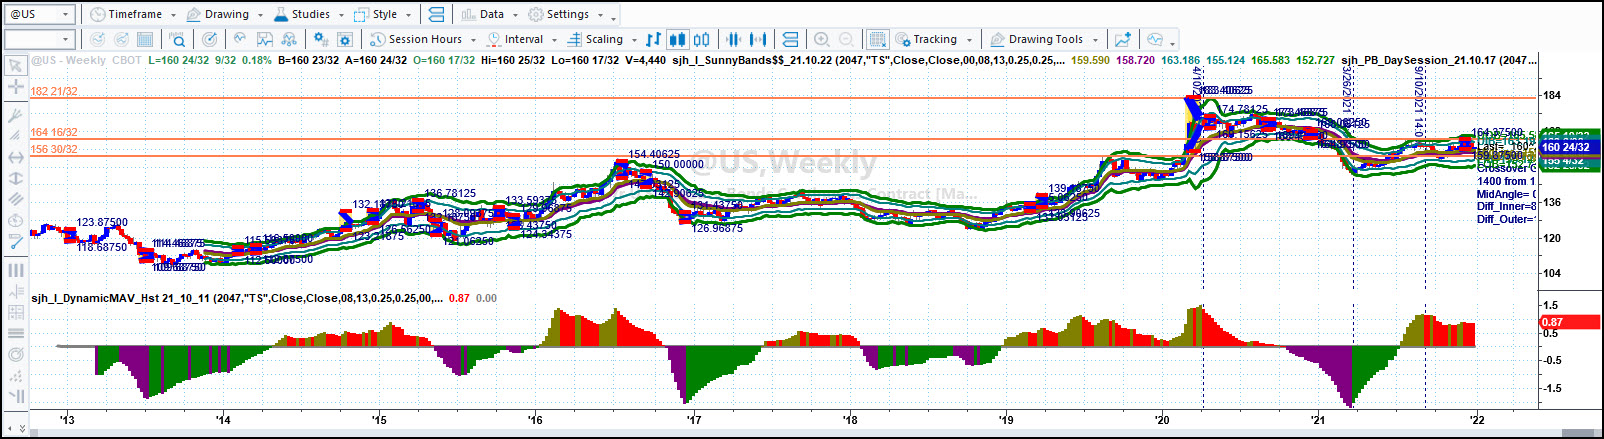The image size is (1604, 439).
Task: Click the 156 30/32 price line label
Action: [54, 149]
